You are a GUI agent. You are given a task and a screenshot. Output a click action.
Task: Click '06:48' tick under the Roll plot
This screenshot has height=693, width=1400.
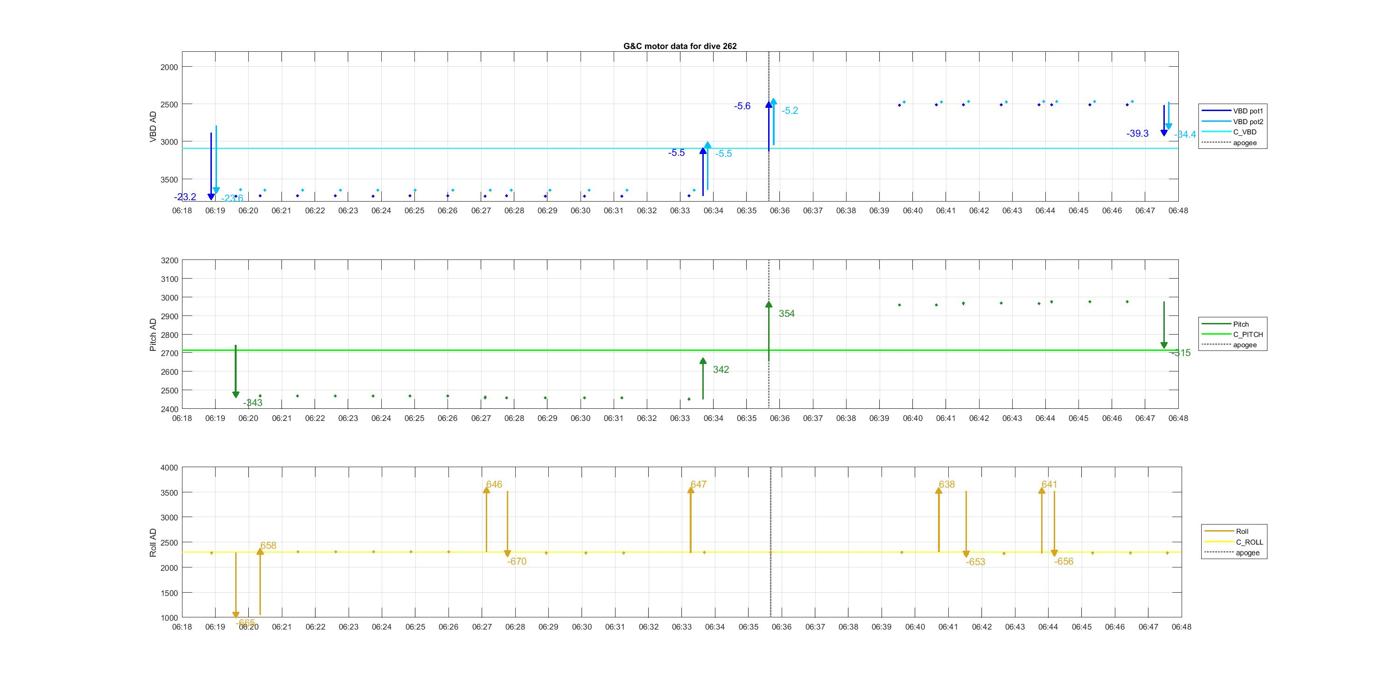click(x=1180, y=627)
